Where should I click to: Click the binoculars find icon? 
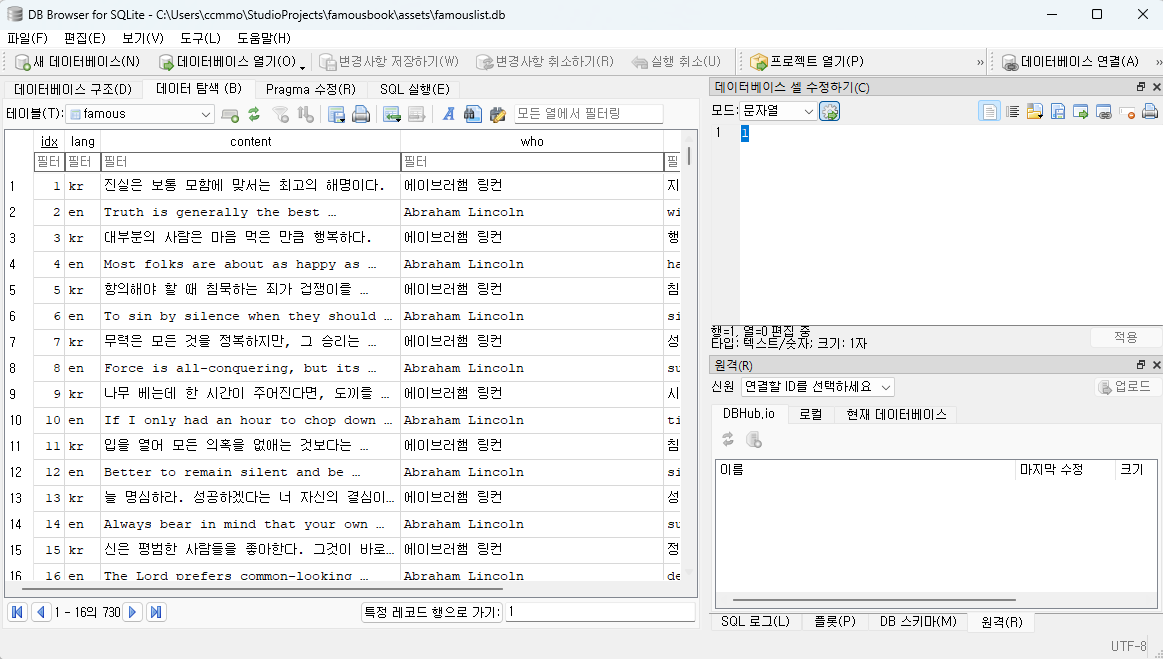(472, 114)
